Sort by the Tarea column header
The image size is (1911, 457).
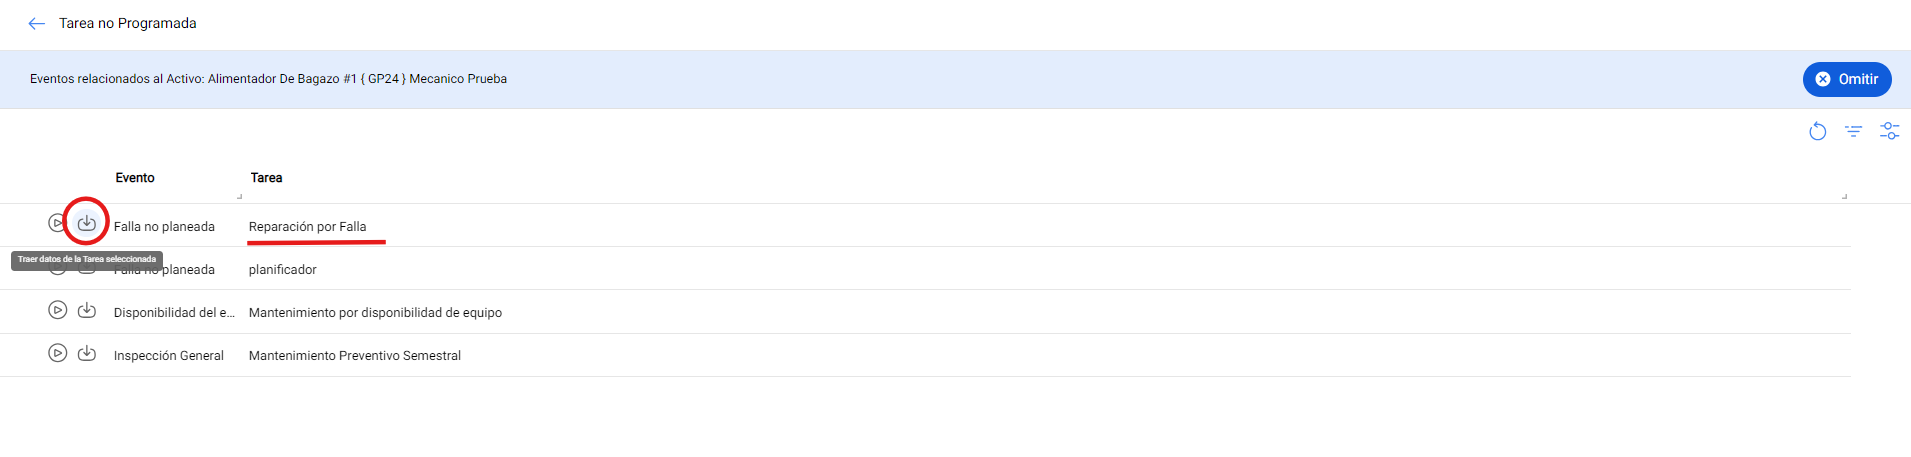coord(266,178)
